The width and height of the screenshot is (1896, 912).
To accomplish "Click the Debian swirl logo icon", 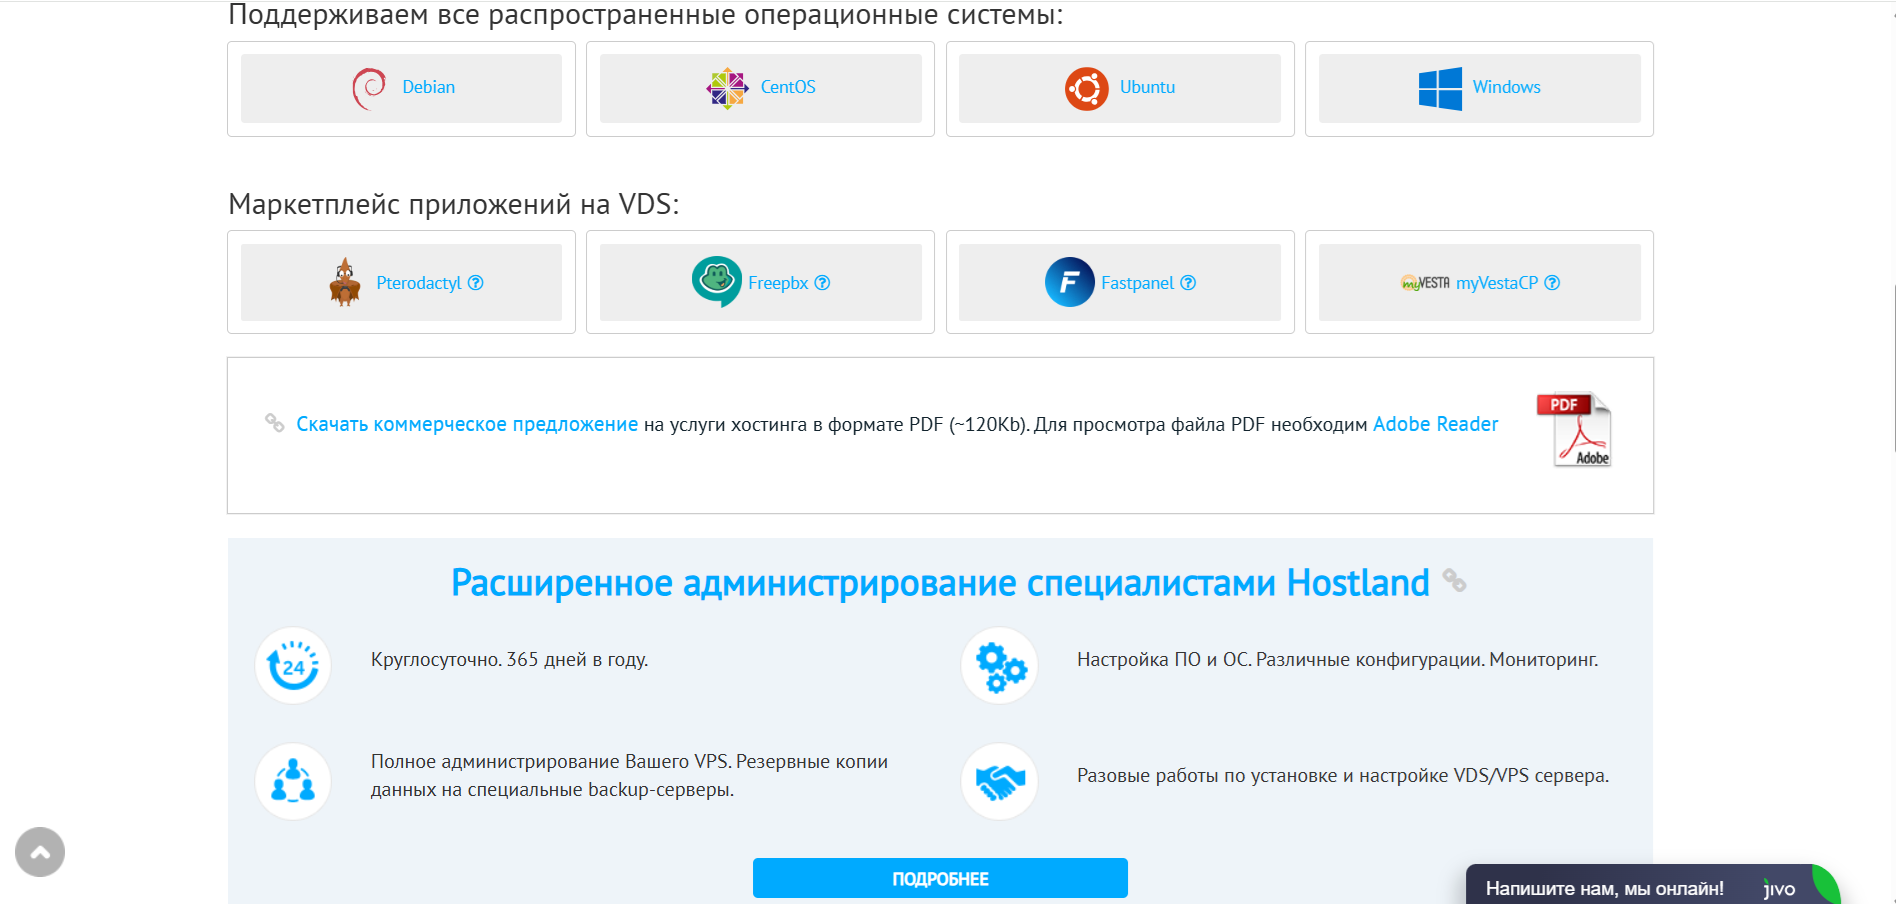I will pyautogui.click(x=369, y=88).
